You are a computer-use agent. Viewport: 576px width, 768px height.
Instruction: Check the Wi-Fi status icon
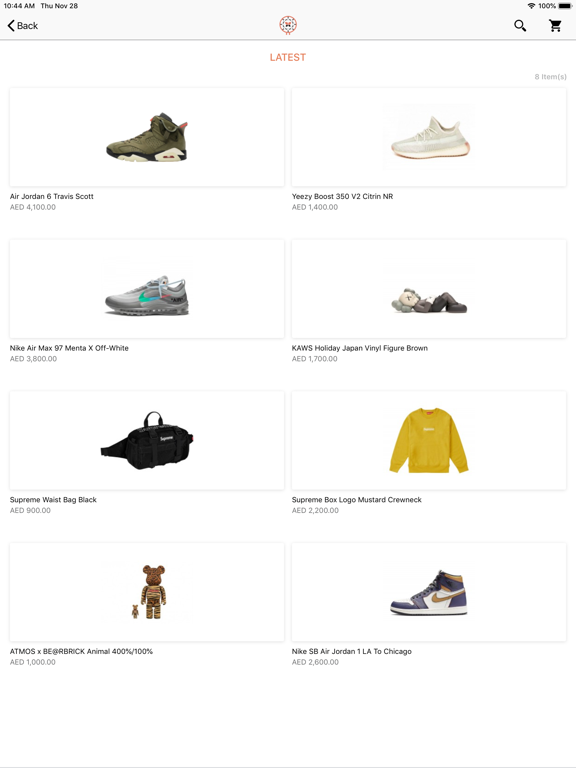tap(531, 6)
